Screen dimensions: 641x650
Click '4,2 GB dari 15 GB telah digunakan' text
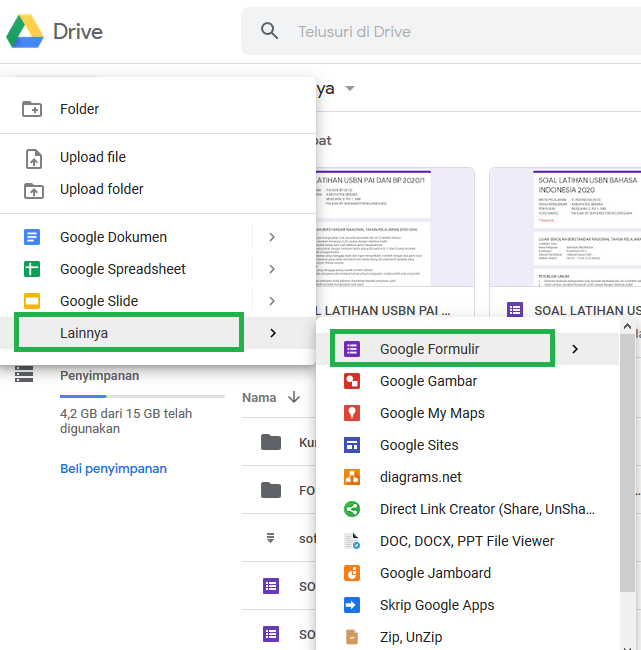click(126, 421)
